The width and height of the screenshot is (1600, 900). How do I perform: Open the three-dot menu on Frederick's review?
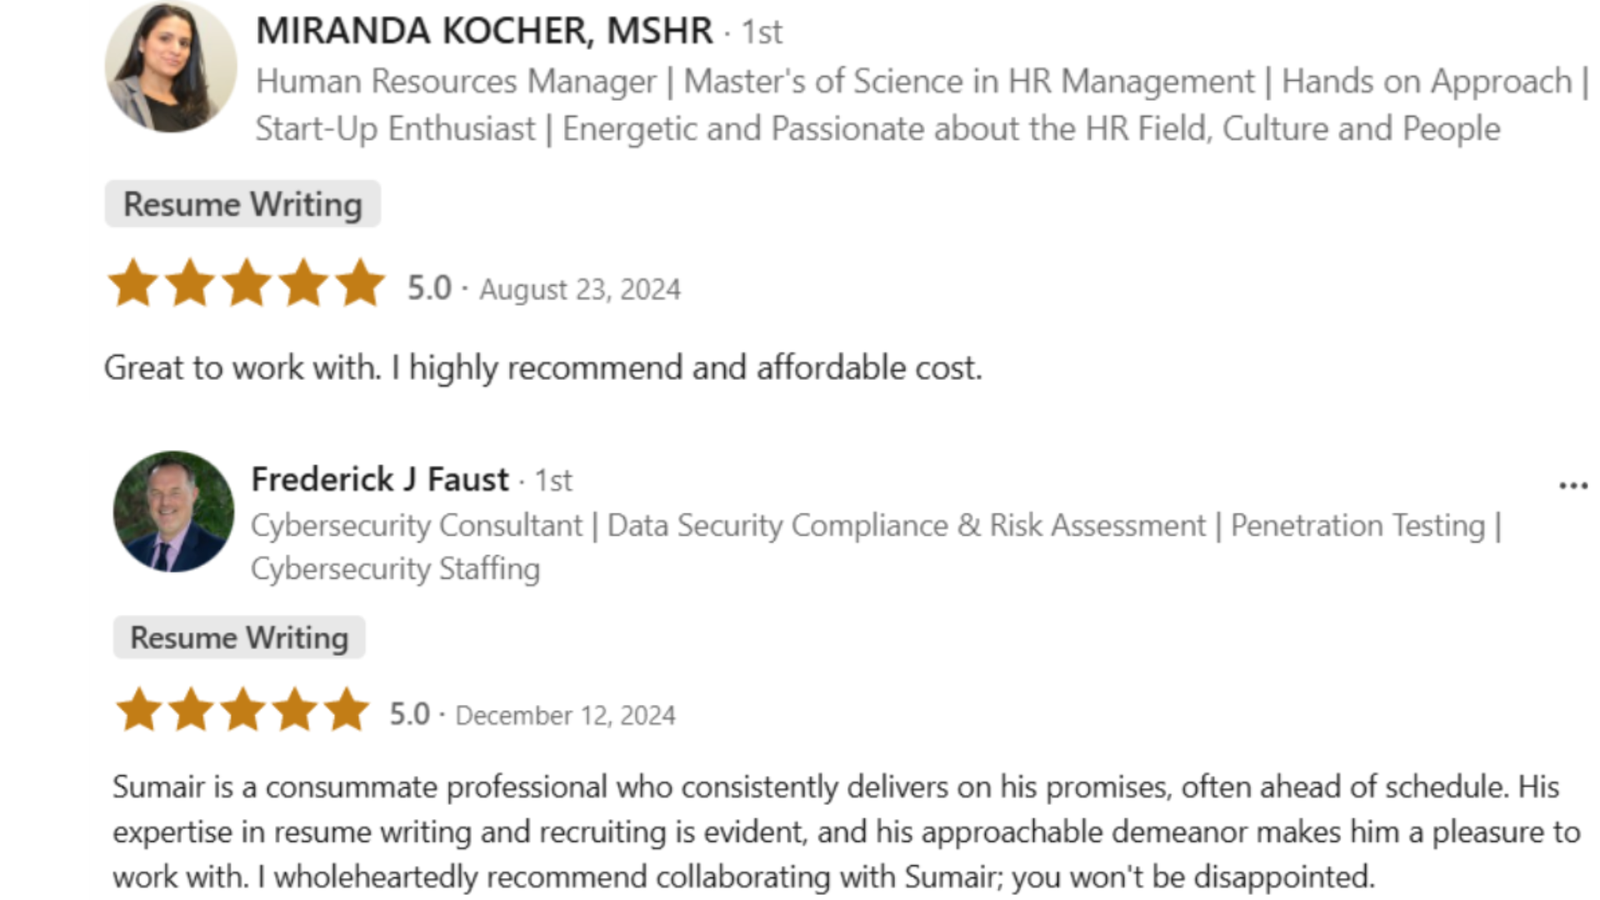coord(1573,486)
